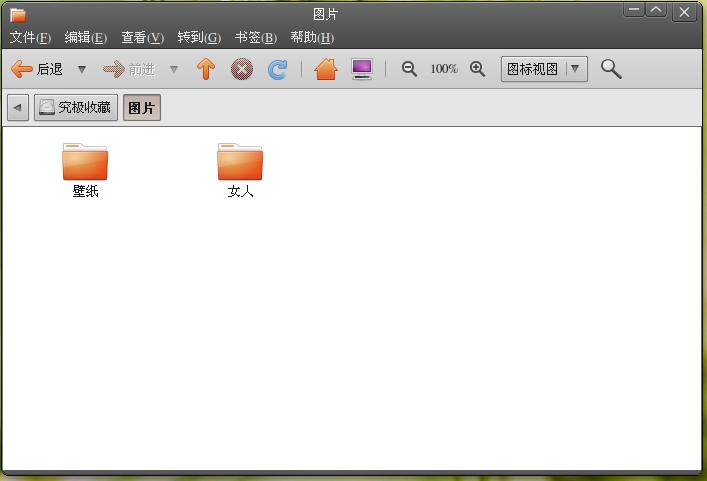707x481 pixels.
Task: Click the red Stop loading icon
Action: tap(242, 69)
